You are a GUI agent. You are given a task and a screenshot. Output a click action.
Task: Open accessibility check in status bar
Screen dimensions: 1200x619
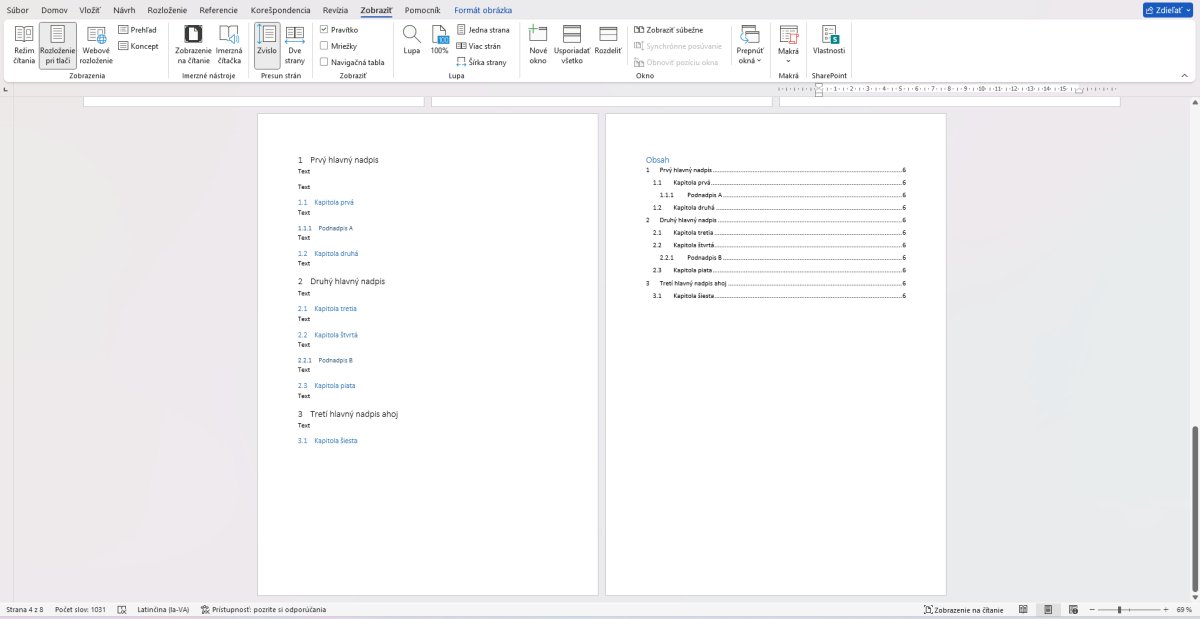tap(263, 609)
